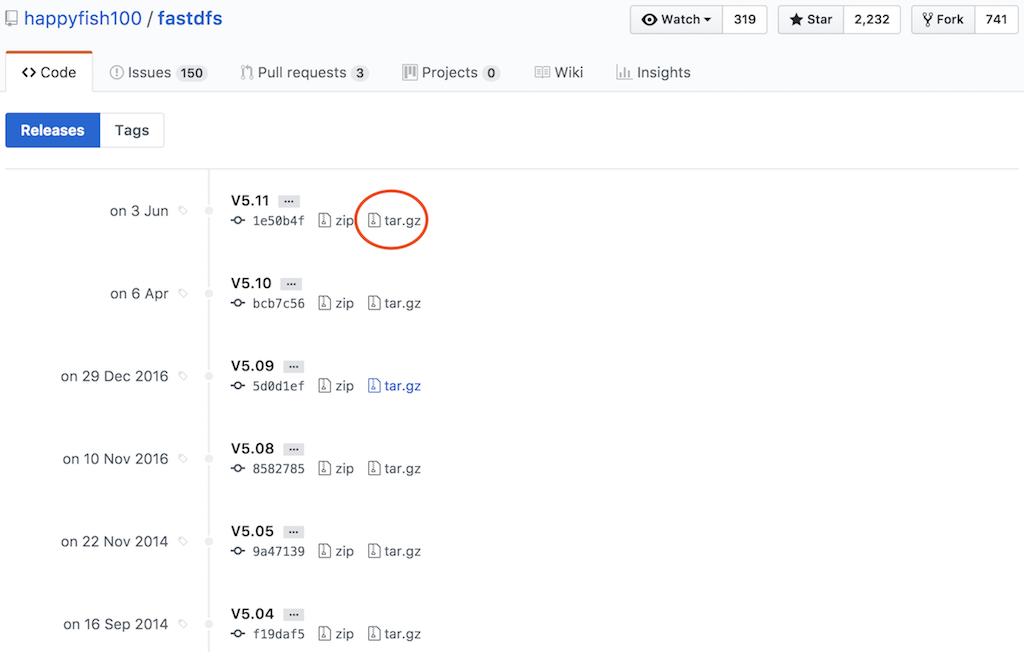The image size is (1024, 652).
Task: Download the V5.11 zip archive
Action: (336, 220)
